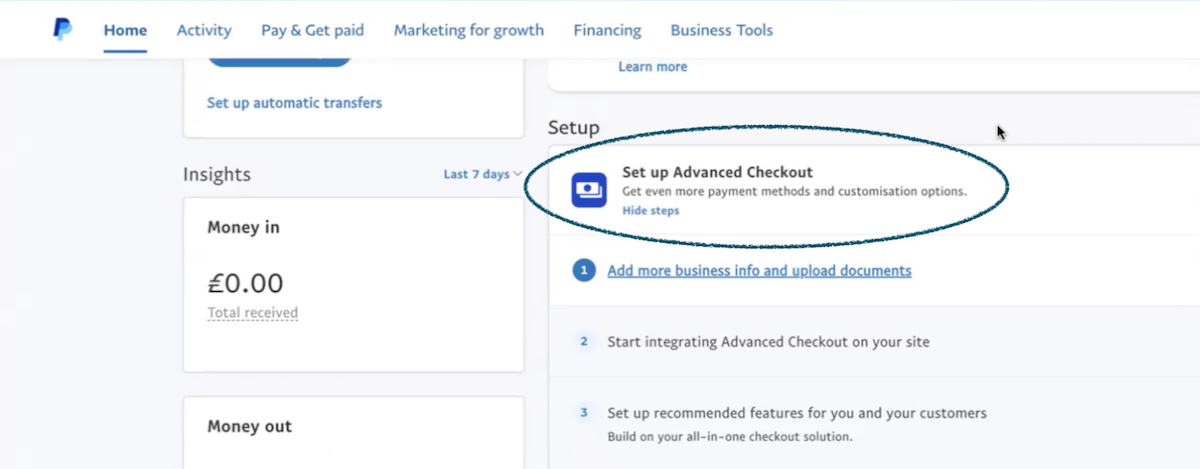Image resolution: width=1200 pixels, height=469 pixels.
Task: Open Add more business info and upload documents
Action: (759, 271)
